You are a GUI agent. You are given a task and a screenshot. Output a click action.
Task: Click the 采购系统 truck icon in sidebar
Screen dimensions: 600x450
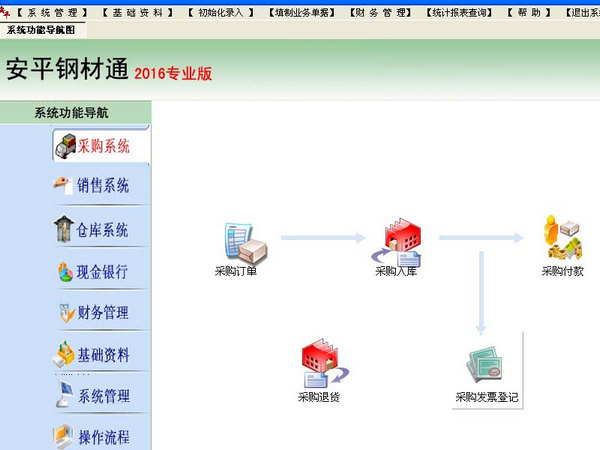coord(65,146)
